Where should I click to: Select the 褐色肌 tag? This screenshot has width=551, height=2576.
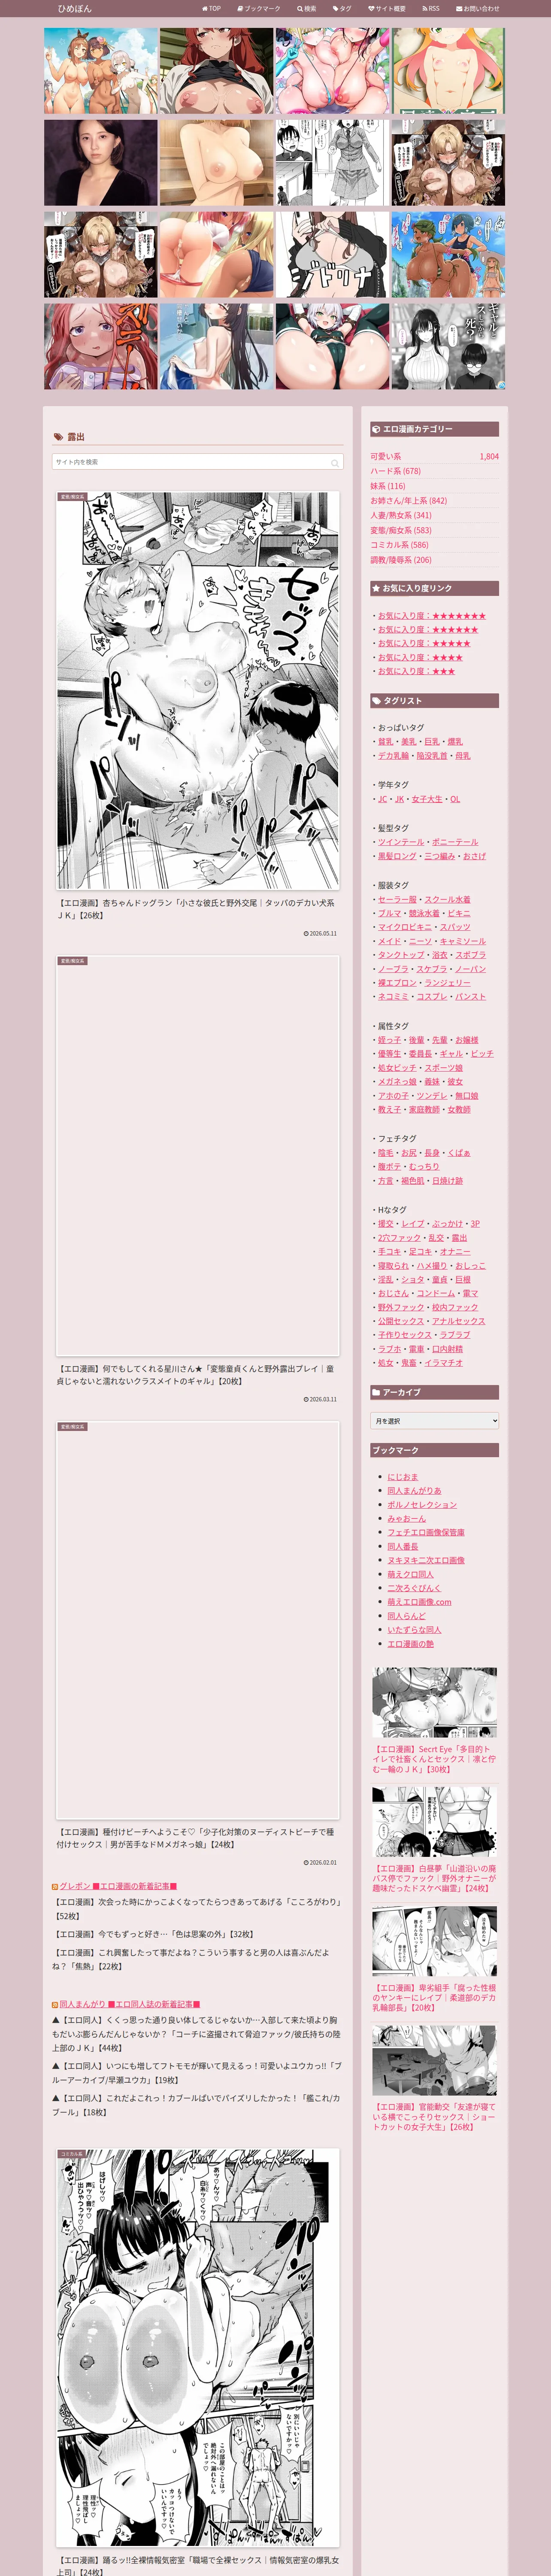pyautogui.click(x=412, y=1181)
